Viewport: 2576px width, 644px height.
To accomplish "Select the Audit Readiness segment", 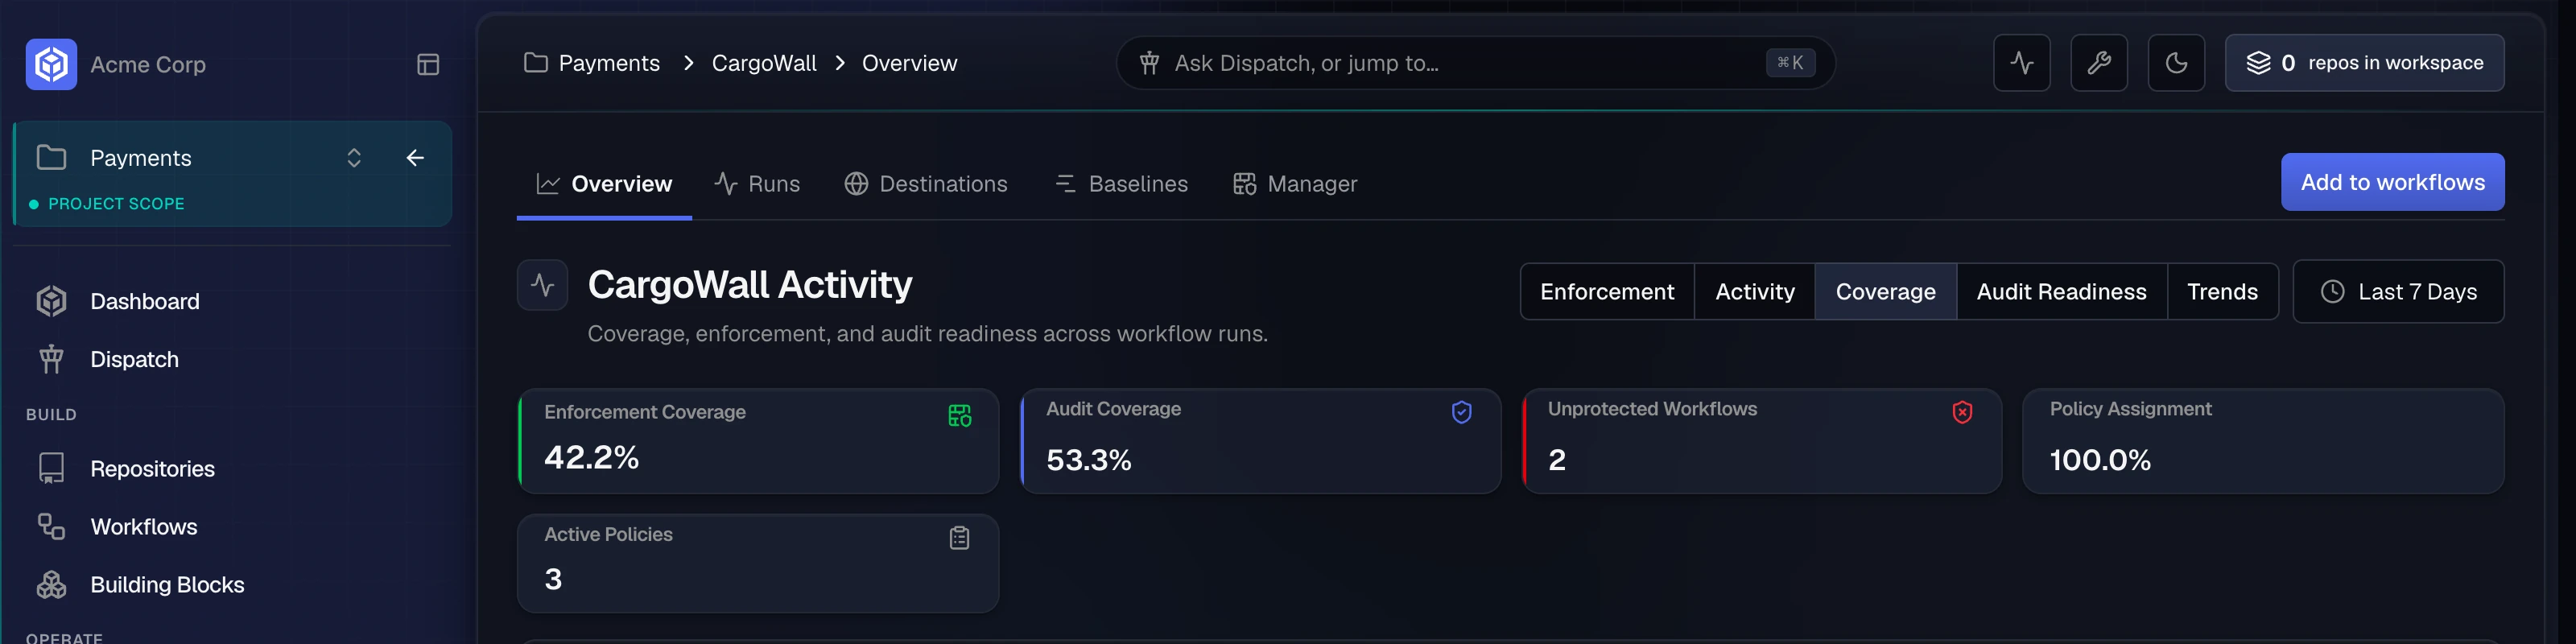I will (2061, 292).
